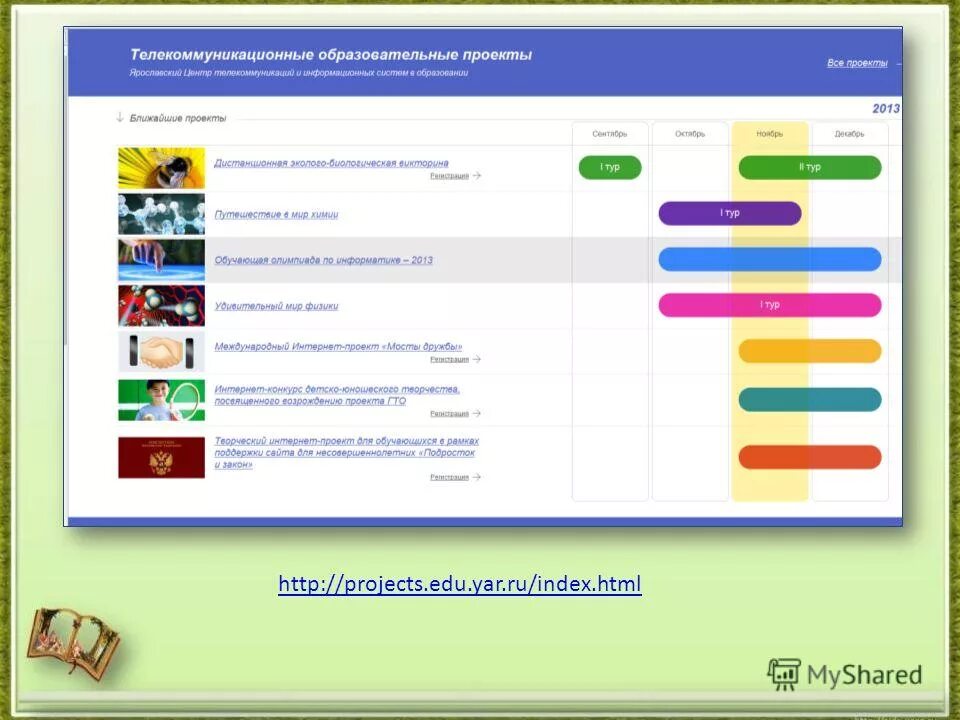Open the 'Мосты дружбы' international project link
Screen dimensions: 960x720
coord(338,347)
